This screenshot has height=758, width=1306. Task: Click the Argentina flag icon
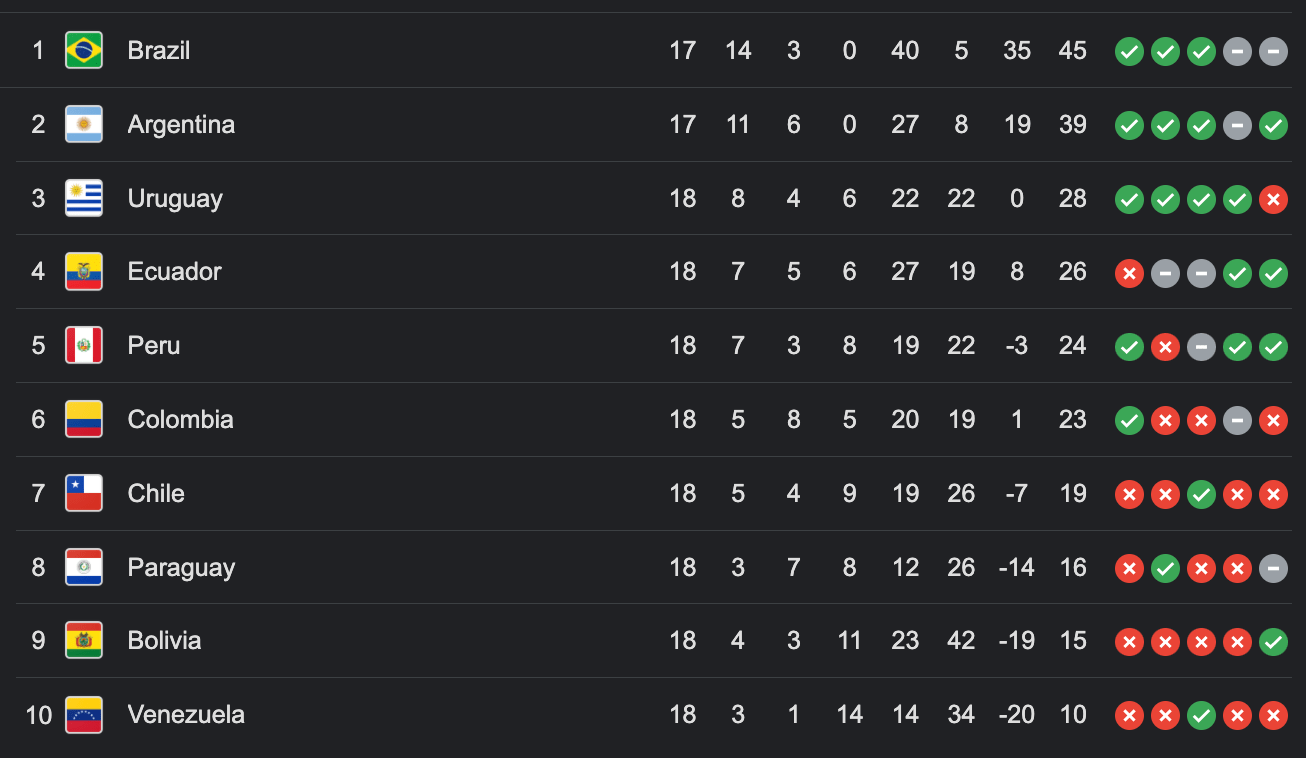(84, 124)
